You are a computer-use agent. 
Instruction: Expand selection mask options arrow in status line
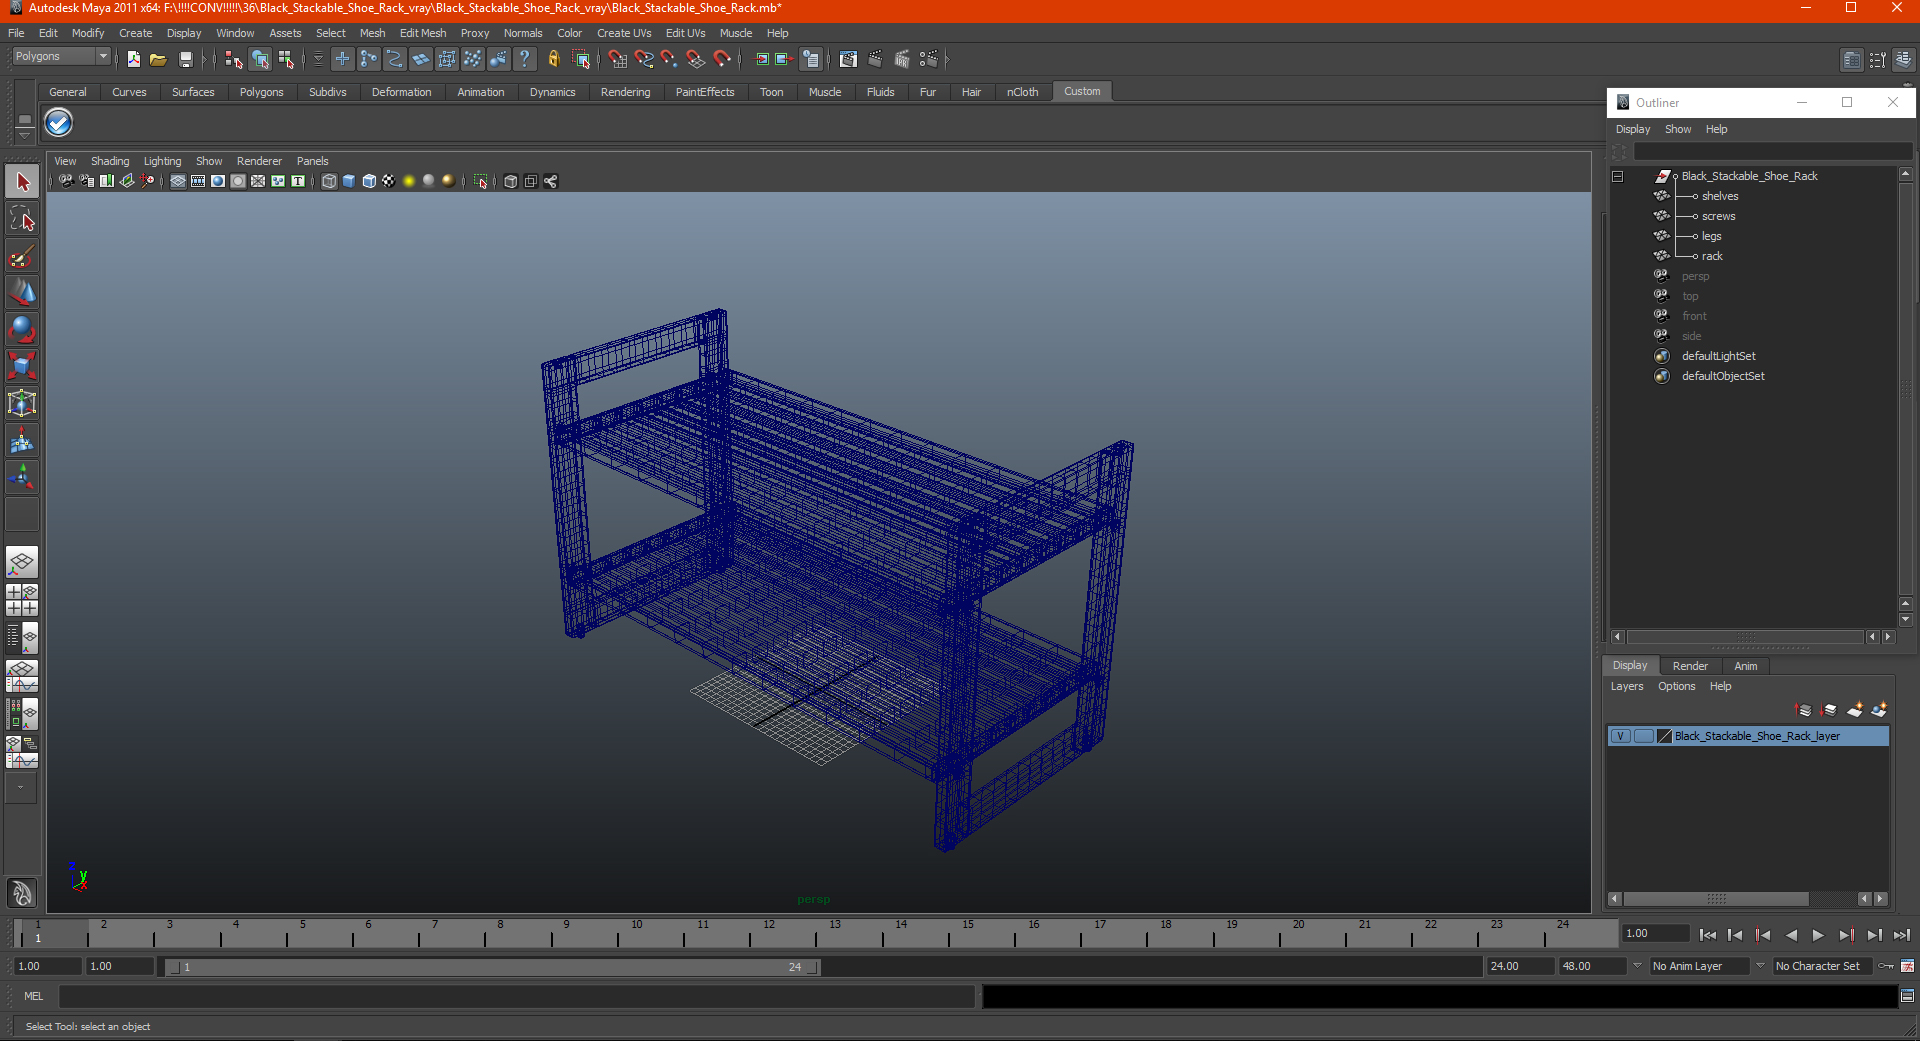click(318, 59)
